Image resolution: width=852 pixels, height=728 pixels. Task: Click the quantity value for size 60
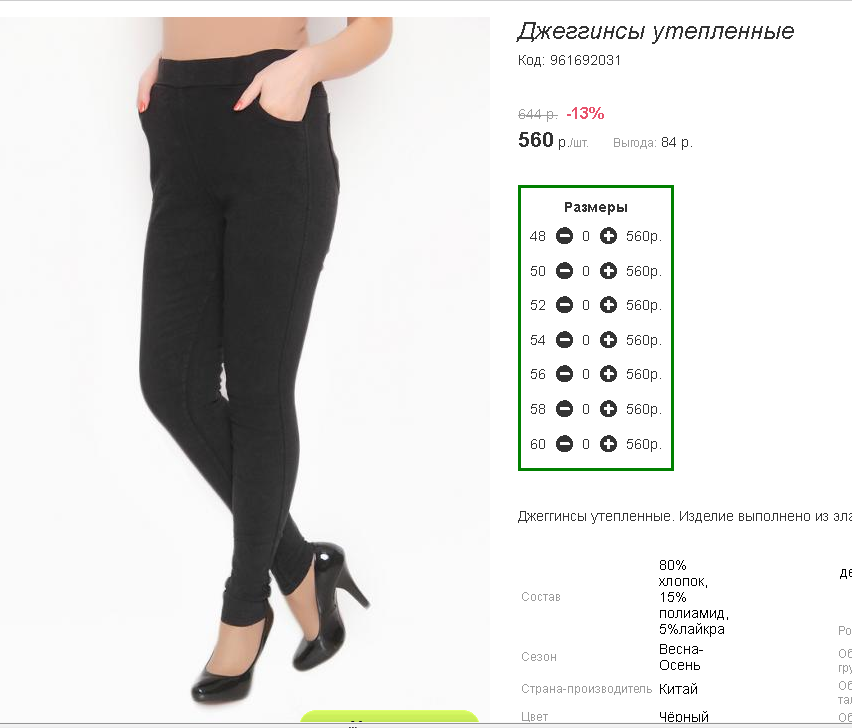pyautogui.click(x=586, y=444)
